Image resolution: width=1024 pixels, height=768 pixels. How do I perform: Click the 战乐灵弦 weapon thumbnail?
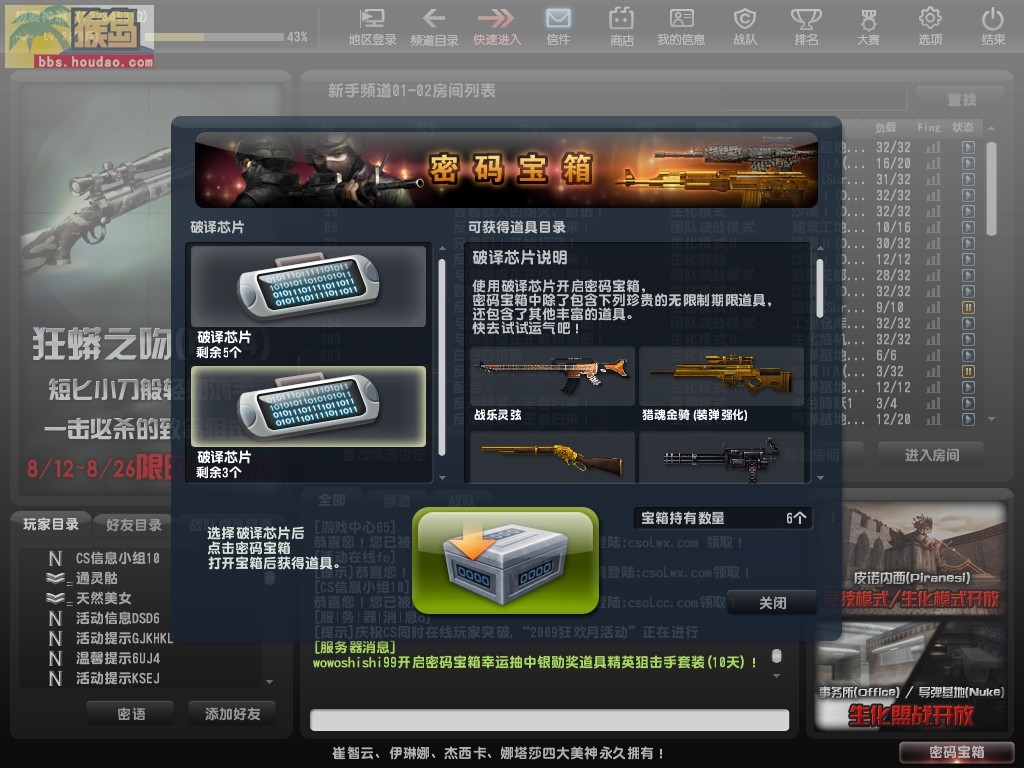pos(552,376)
